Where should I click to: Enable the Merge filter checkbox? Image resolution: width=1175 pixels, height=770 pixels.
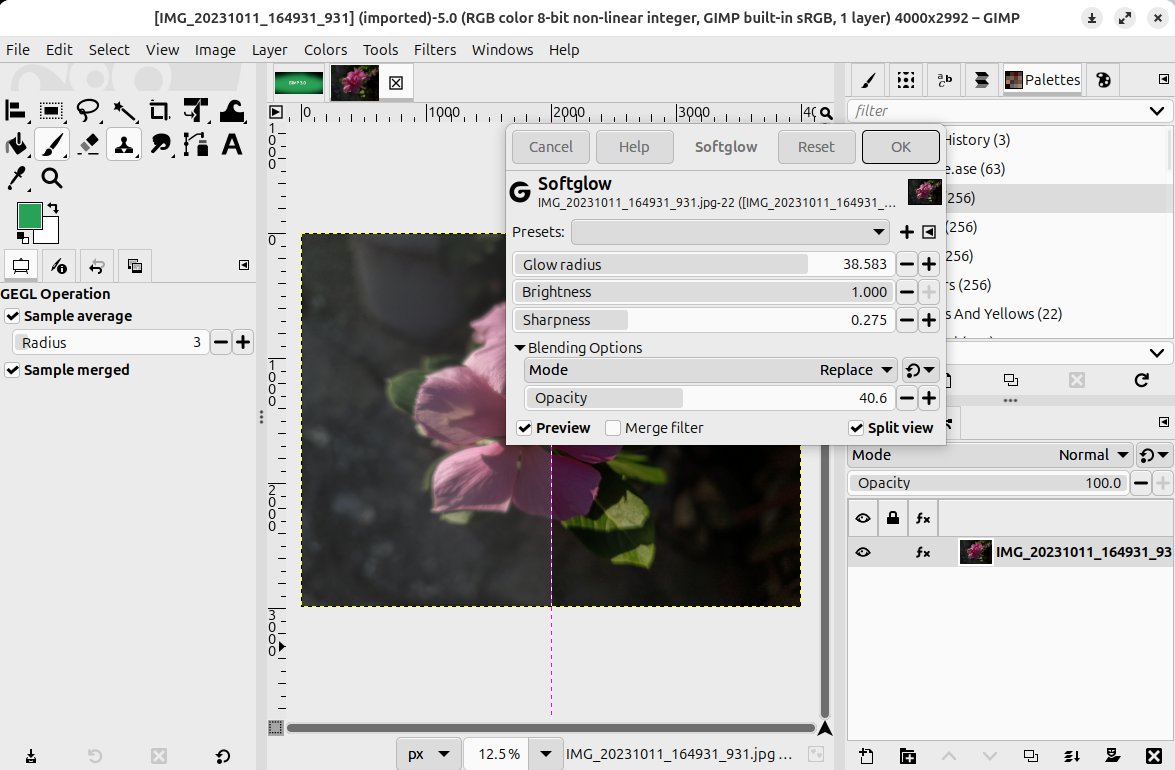pos(613,428)
